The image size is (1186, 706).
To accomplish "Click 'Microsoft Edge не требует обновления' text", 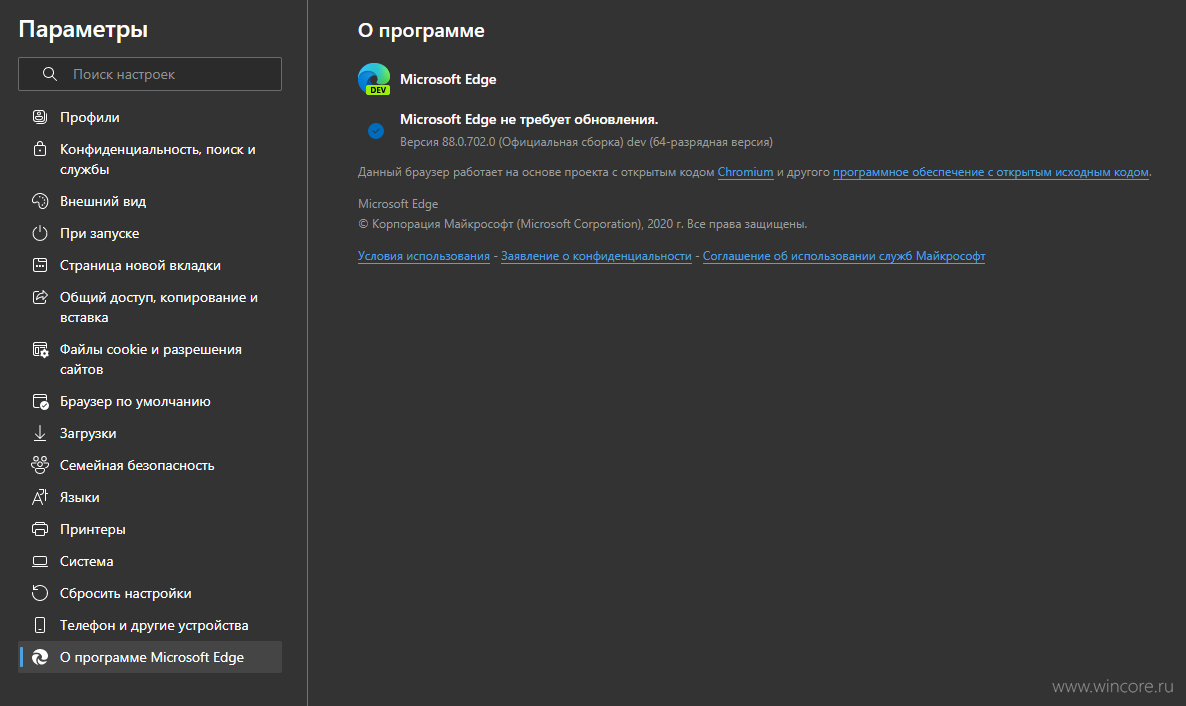I will point(529,120).
